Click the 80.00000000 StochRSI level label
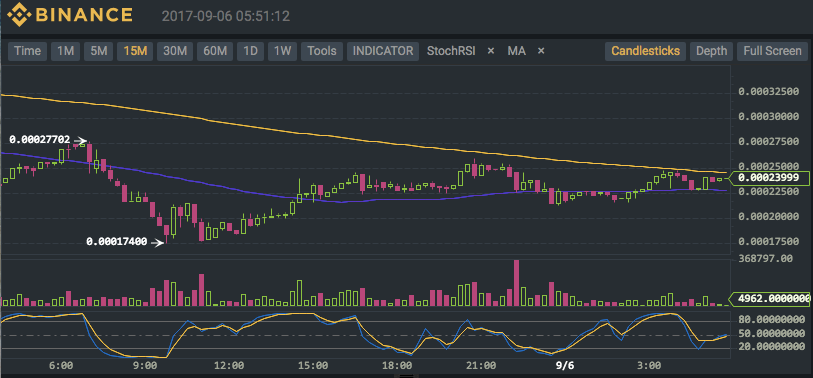 pos(772,320)
